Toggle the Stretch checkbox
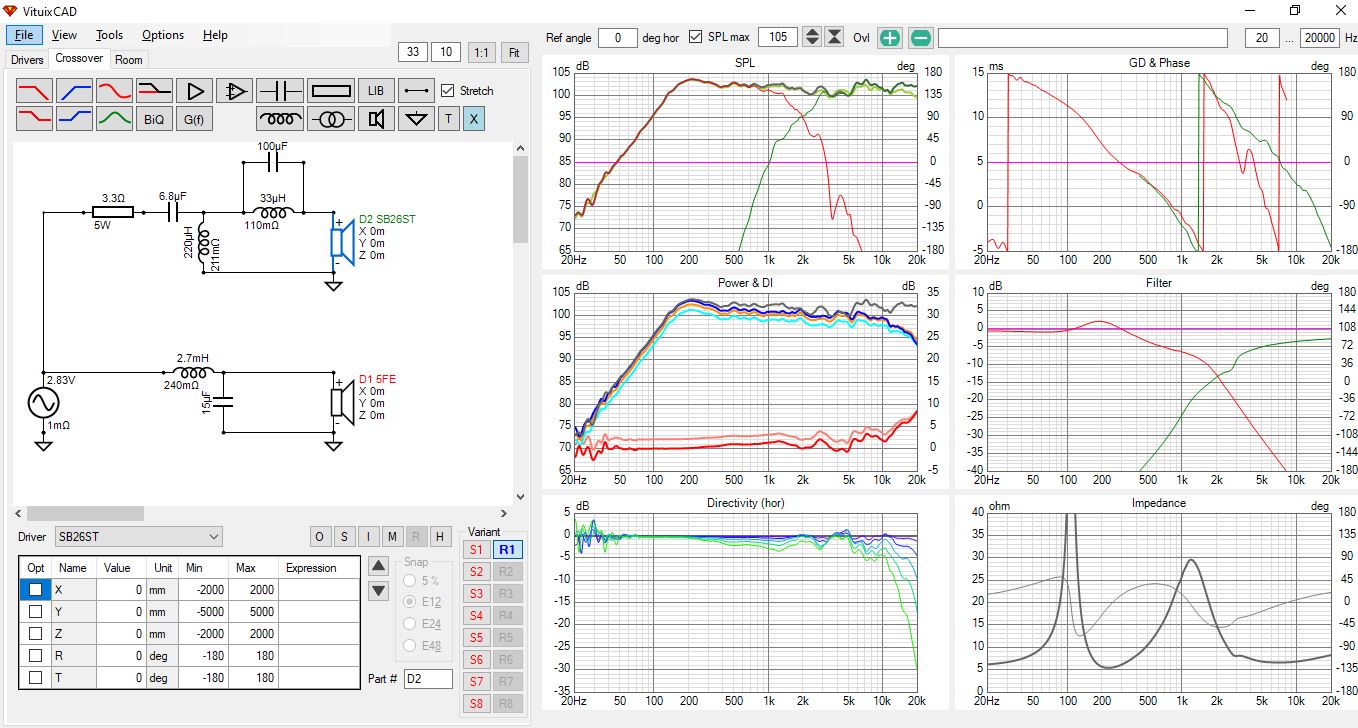This screenshot has width=1358, height=728. point(448,91)
